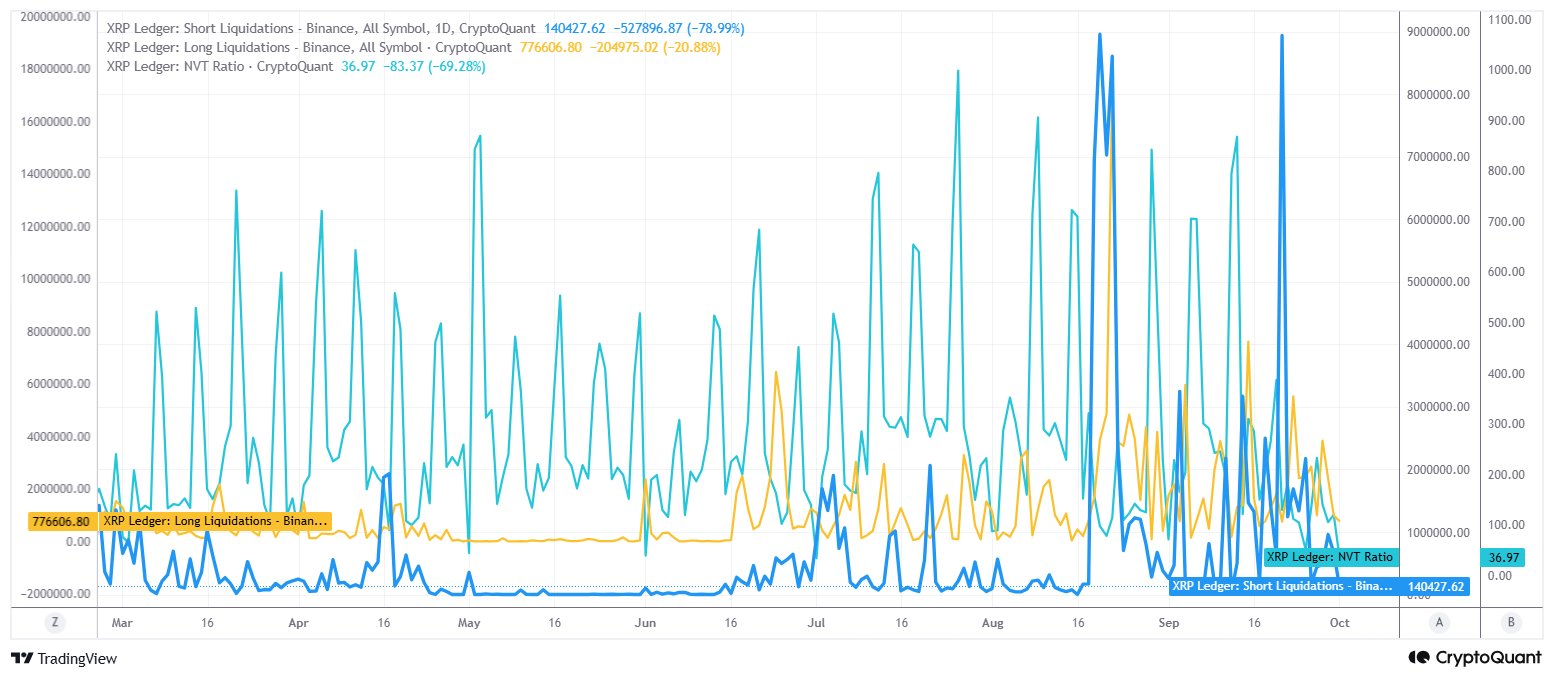This screenshot has height=678, width=1554.
Task: Click the B button below the axes
Action: (1511, 622)
